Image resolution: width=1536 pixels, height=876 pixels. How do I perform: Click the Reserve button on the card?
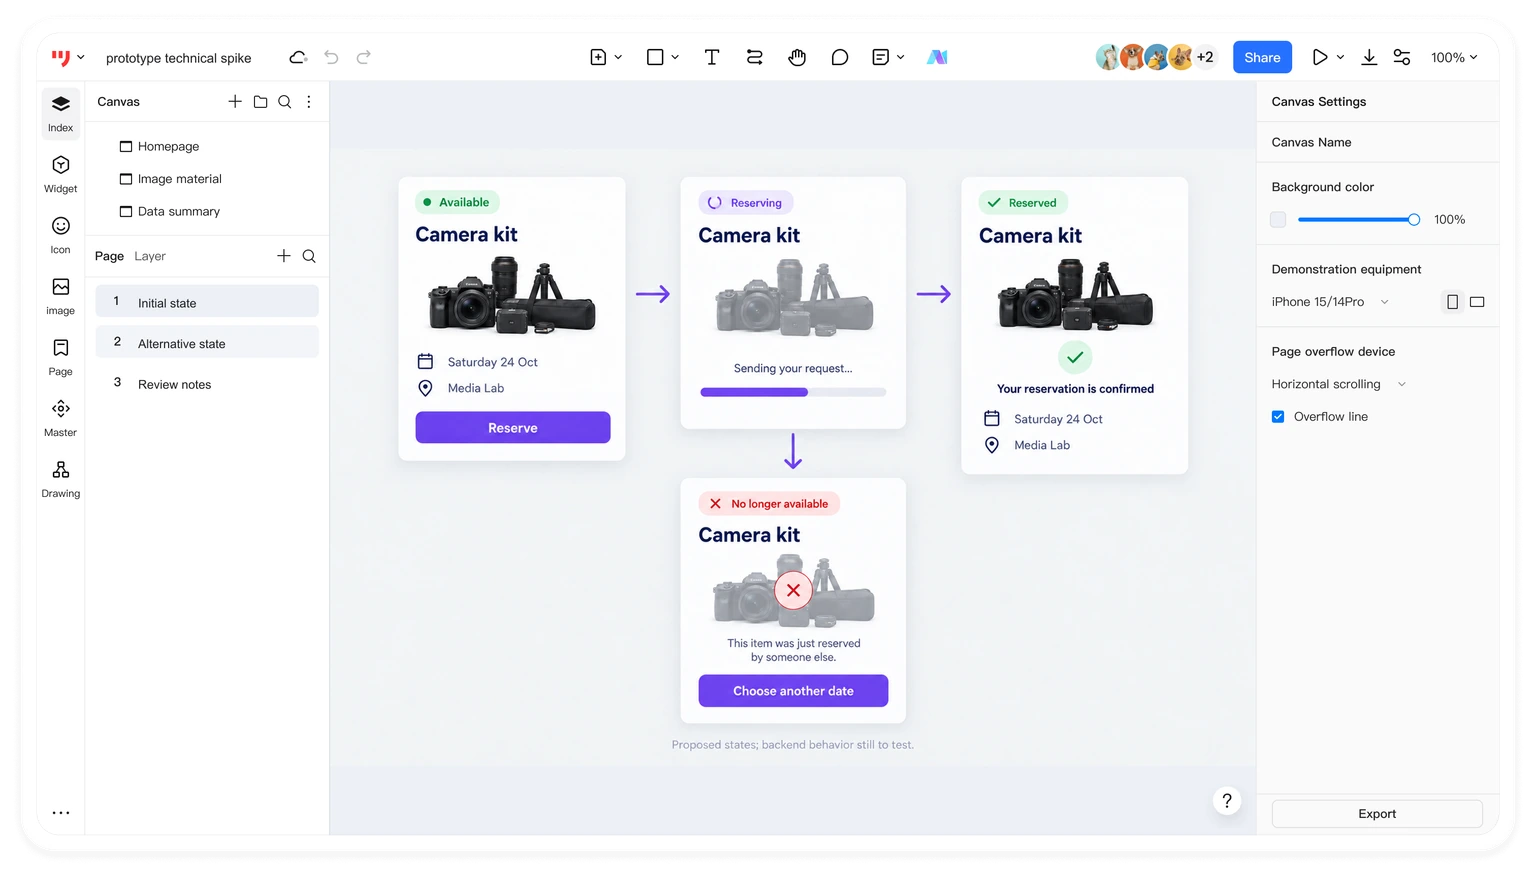pyautogui.click(x=513, y=427)
